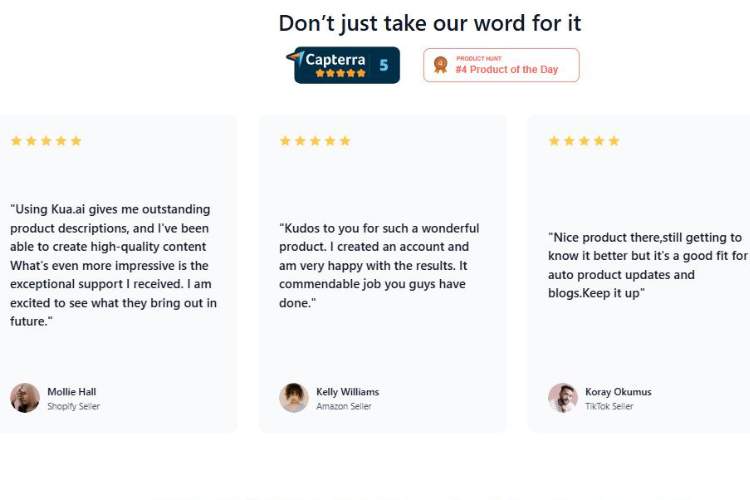Click Kelly Williams' avatar picture
The image size is (750, 500).
coord(294,398)
